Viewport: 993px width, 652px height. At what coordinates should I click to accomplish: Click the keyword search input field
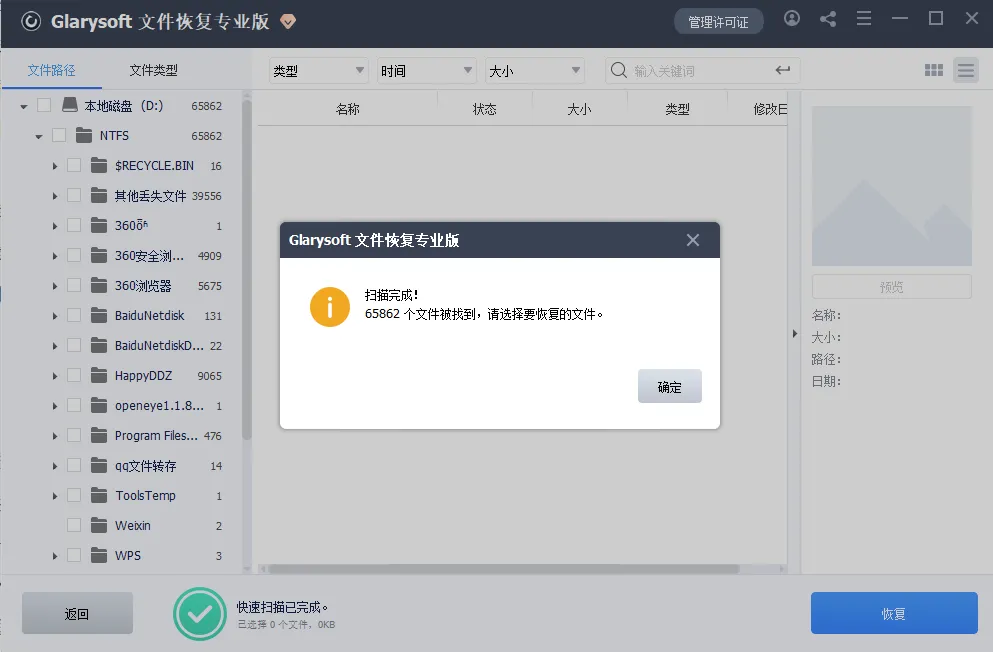click(x=700, y=70)
